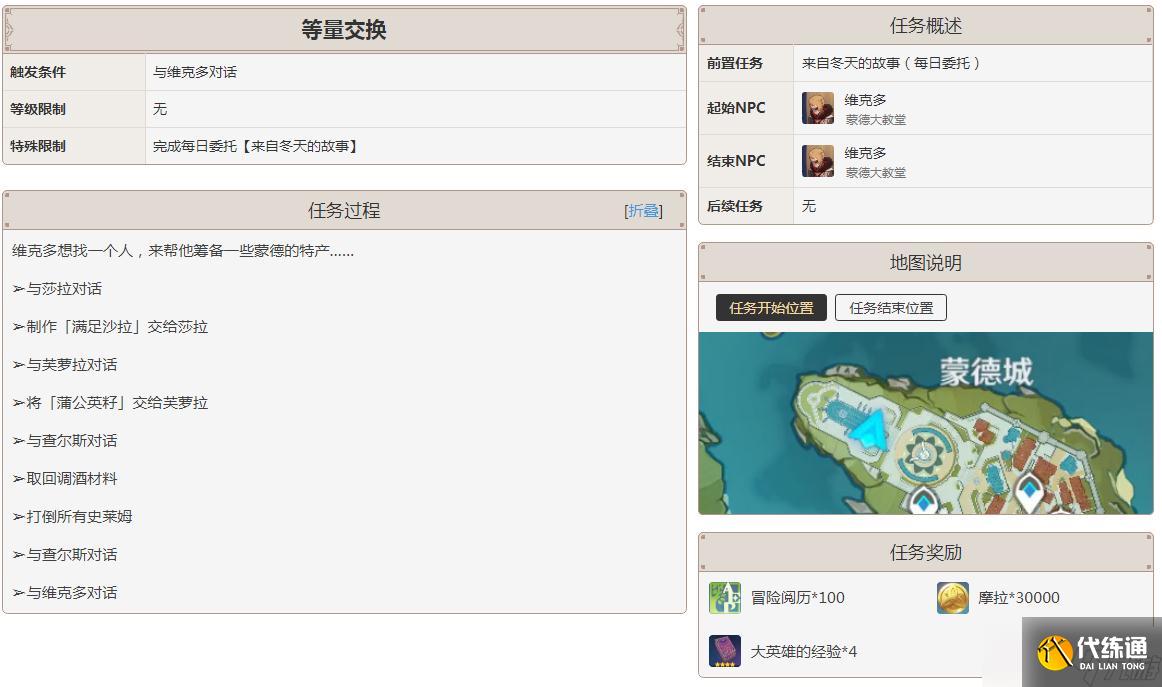Collapse the 任务过程 panel via 折叠
1162x687 pixels.
tap(643, 211)
